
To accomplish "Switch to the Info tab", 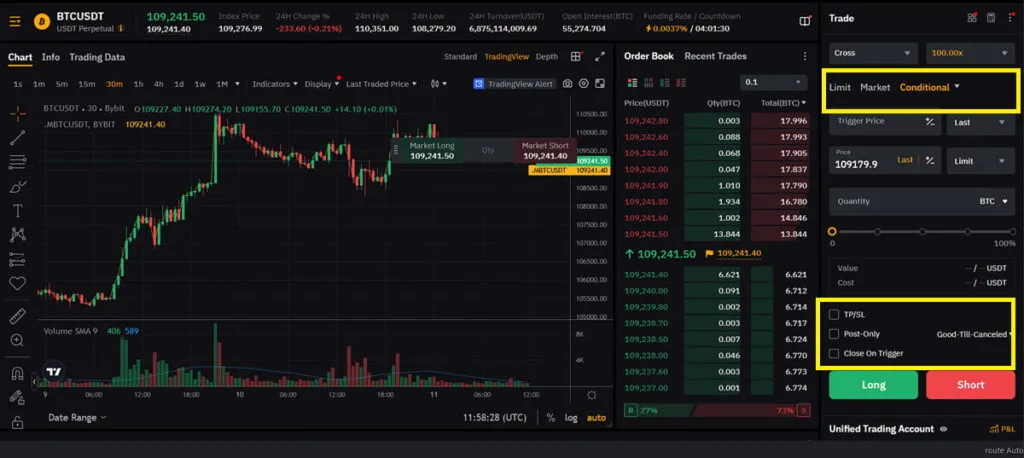I will coord(50,57).
